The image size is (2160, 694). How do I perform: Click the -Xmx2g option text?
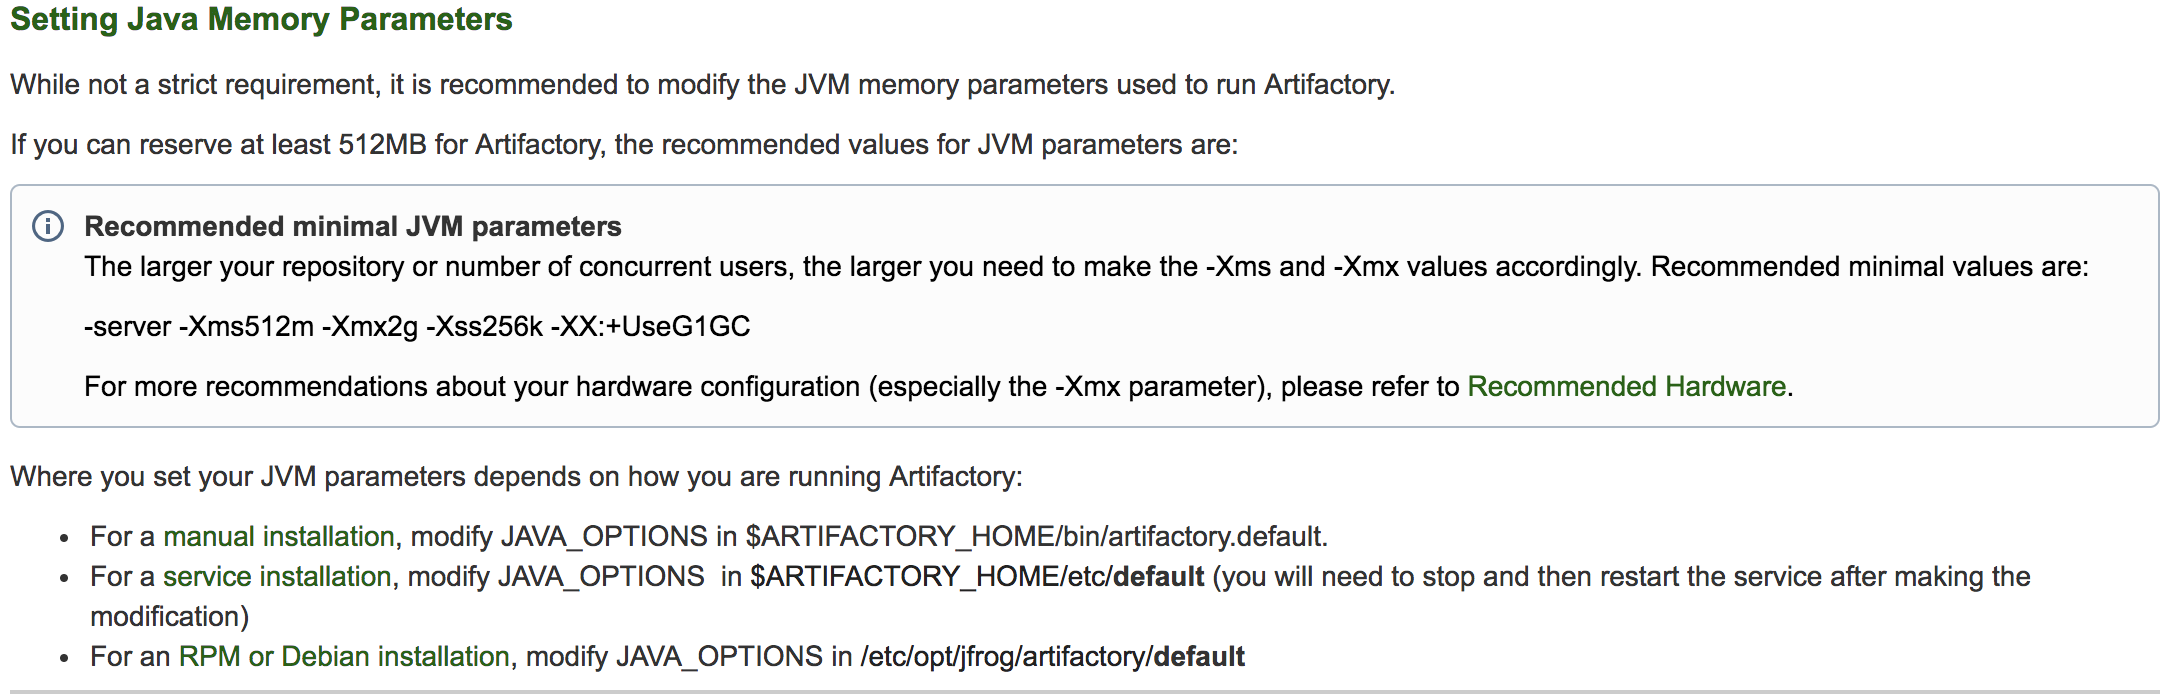click(370, 327)
